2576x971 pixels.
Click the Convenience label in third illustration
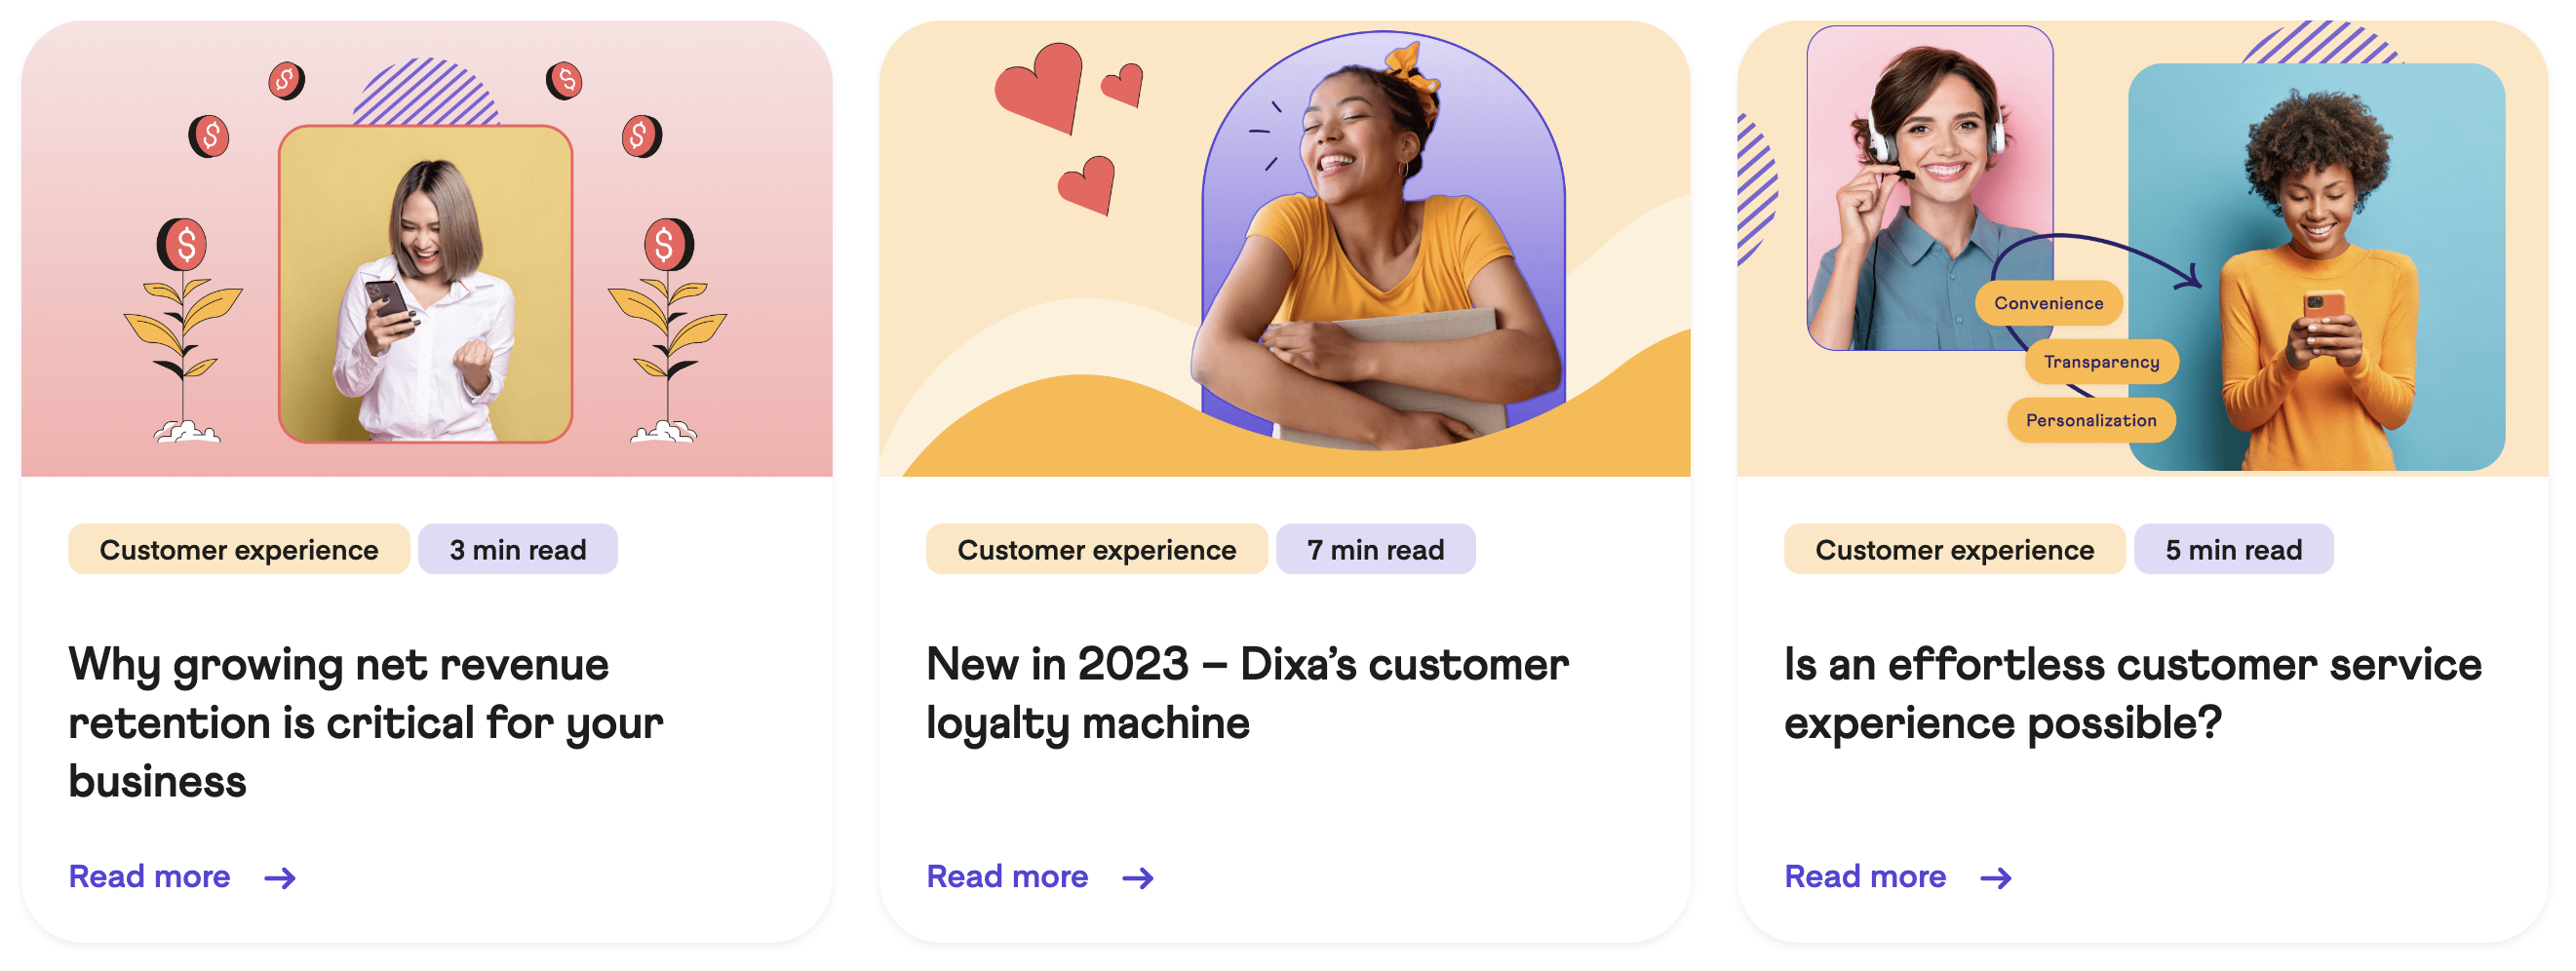(x=2048, y=303)
